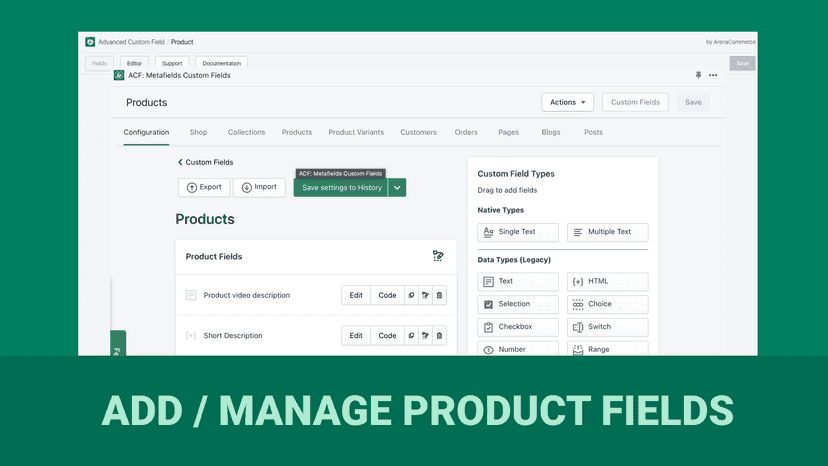Open the Blogs tab
Viewport: 828px width, 466px height.
(x=551, y=132)
